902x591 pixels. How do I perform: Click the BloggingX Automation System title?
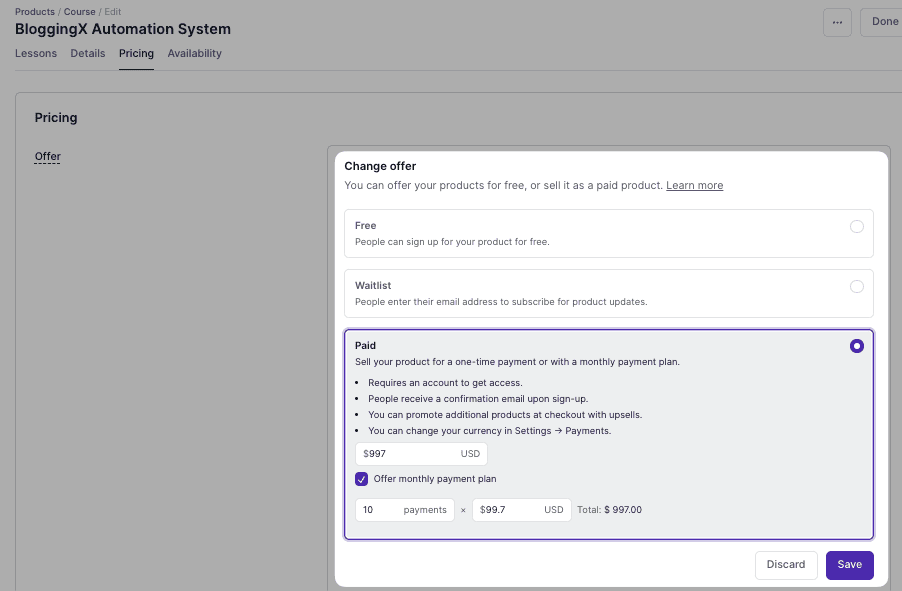tap(123, 29)
